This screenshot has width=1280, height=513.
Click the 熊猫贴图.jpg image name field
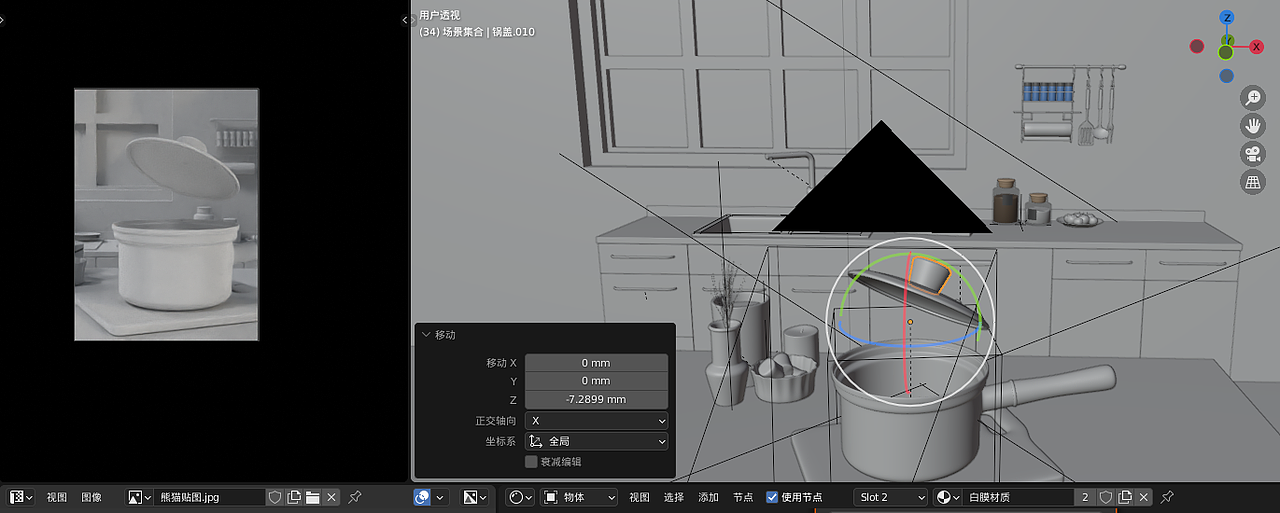(210, 497)
